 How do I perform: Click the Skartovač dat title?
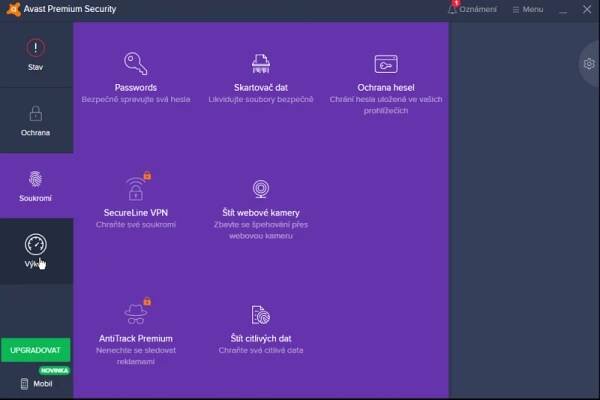[261, 87]
